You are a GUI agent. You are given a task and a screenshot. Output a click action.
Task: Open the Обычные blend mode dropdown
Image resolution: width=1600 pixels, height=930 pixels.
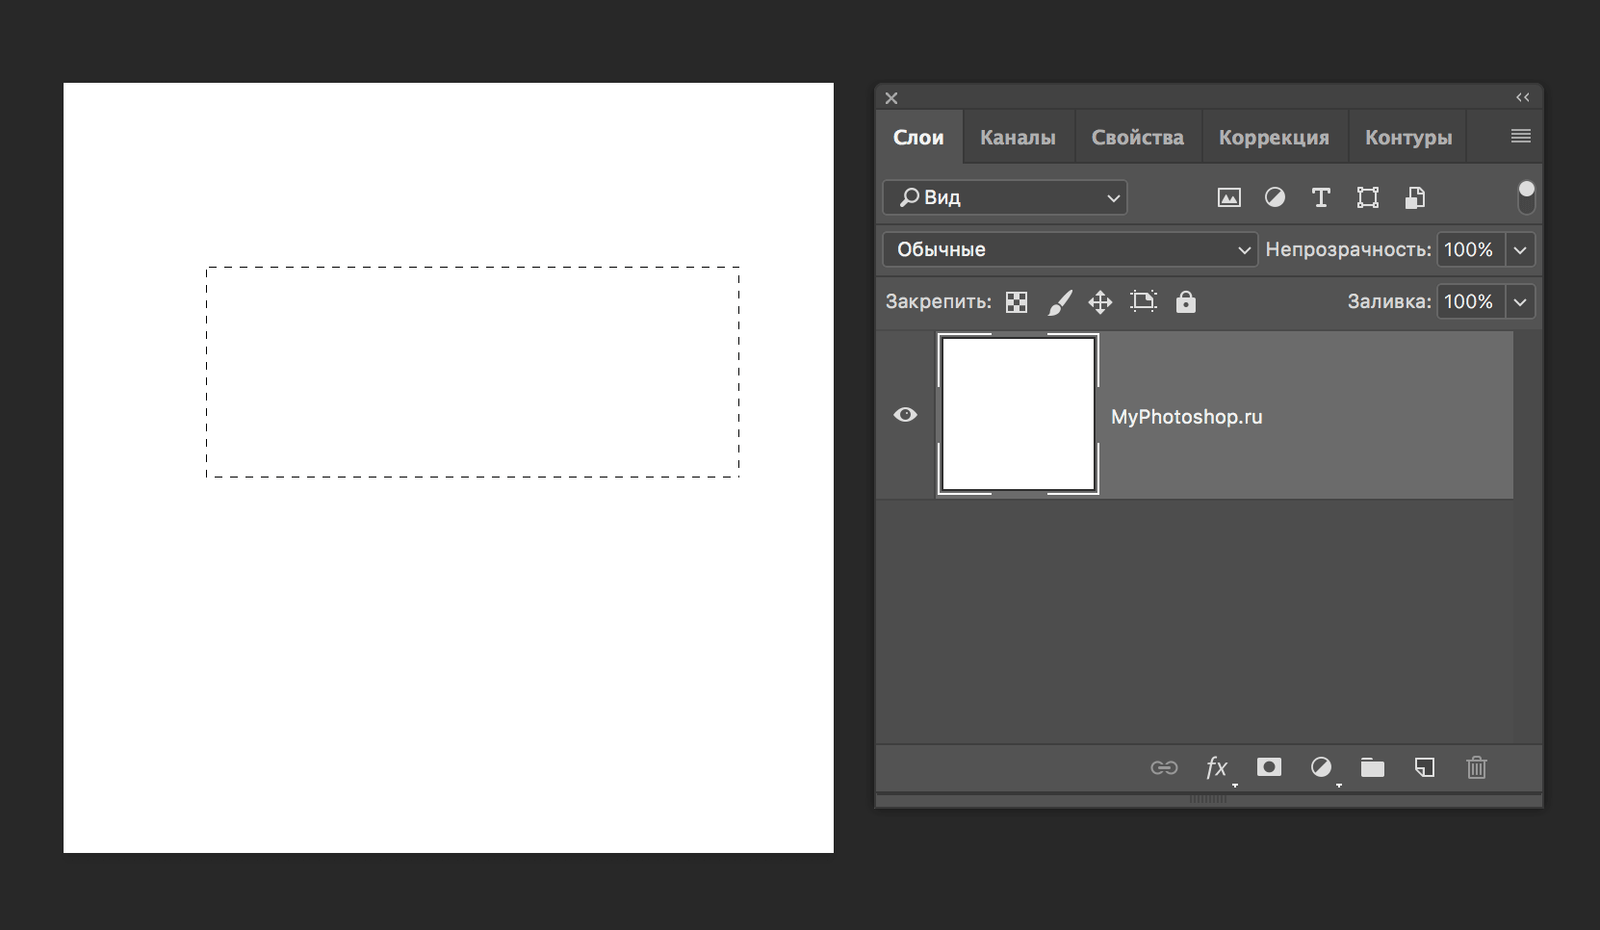1069,250
